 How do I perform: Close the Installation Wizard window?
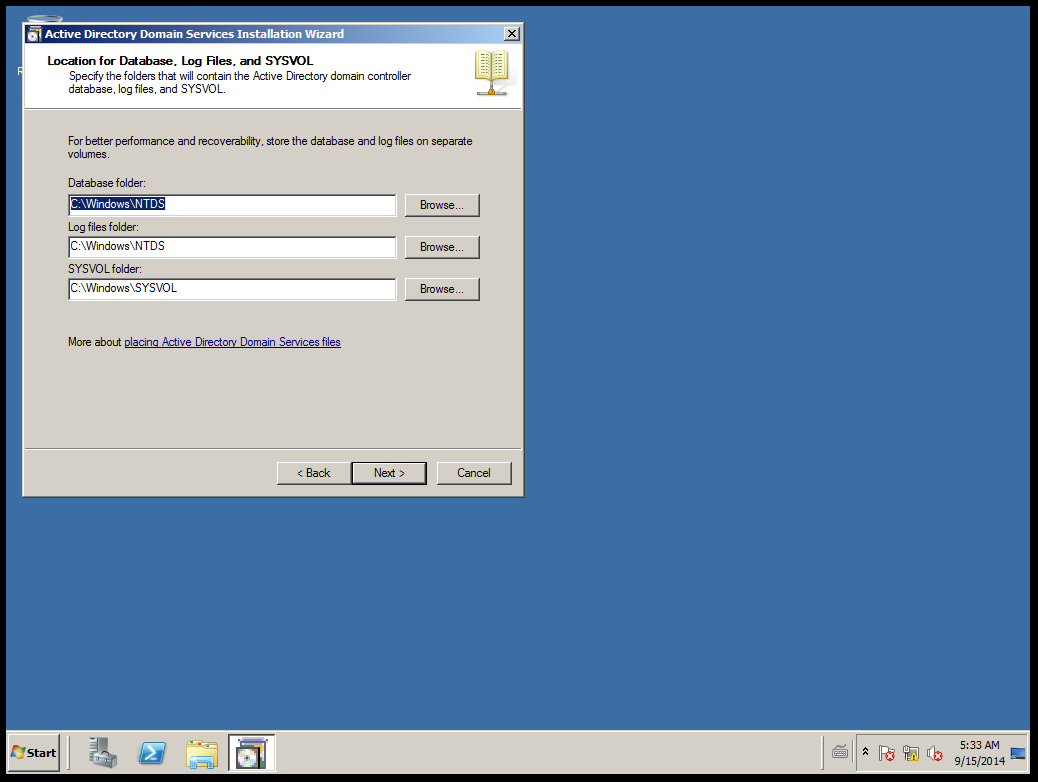tap(512, 34)
